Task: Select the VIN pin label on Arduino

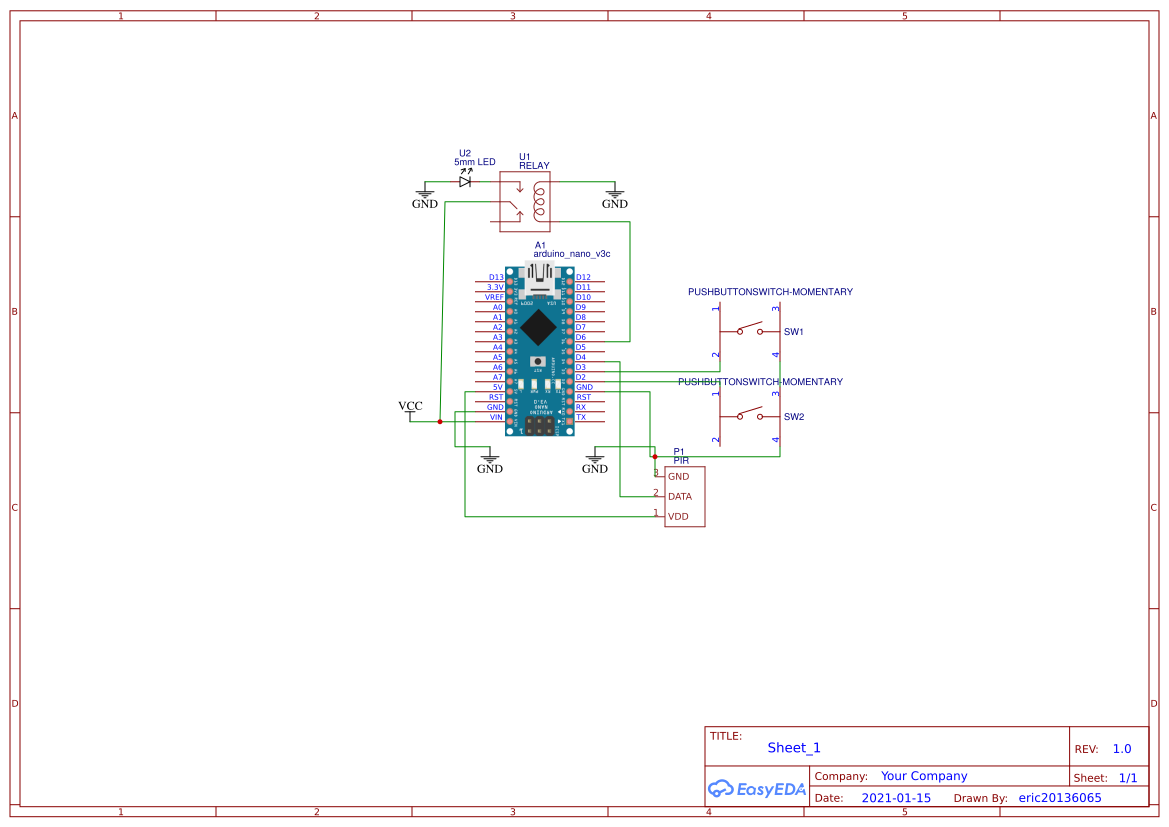Action: click(496, 417)
